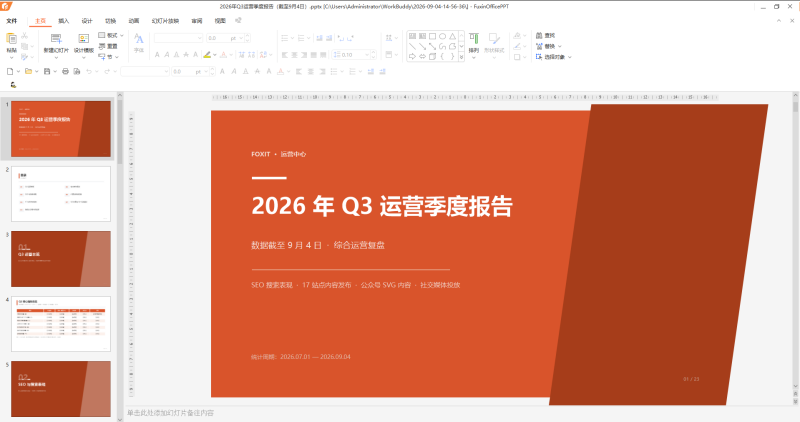Toggle Italic in the ribbon font group
800x422 pixels.
tap(166, 55)
